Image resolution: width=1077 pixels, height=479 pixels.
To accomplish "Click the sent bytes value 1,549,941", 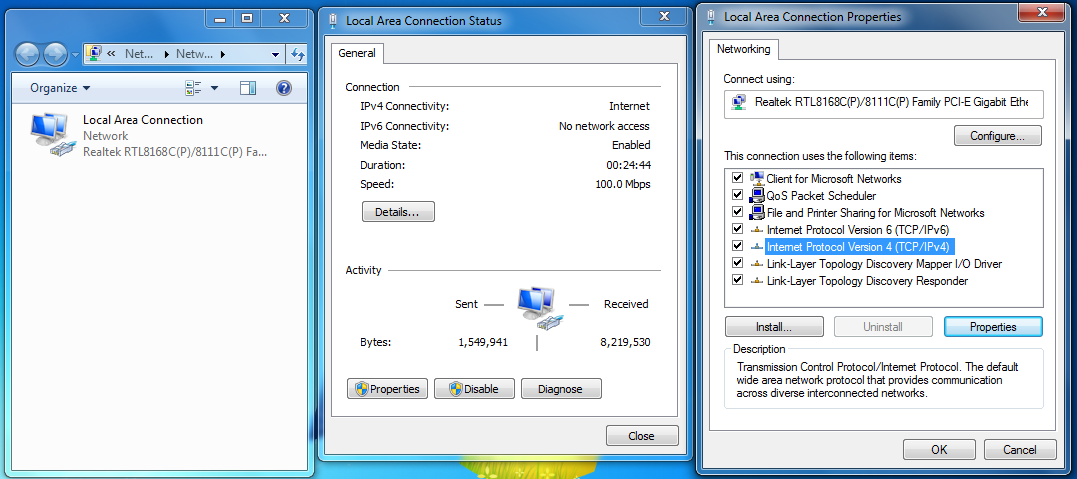I will pos(483,342).
